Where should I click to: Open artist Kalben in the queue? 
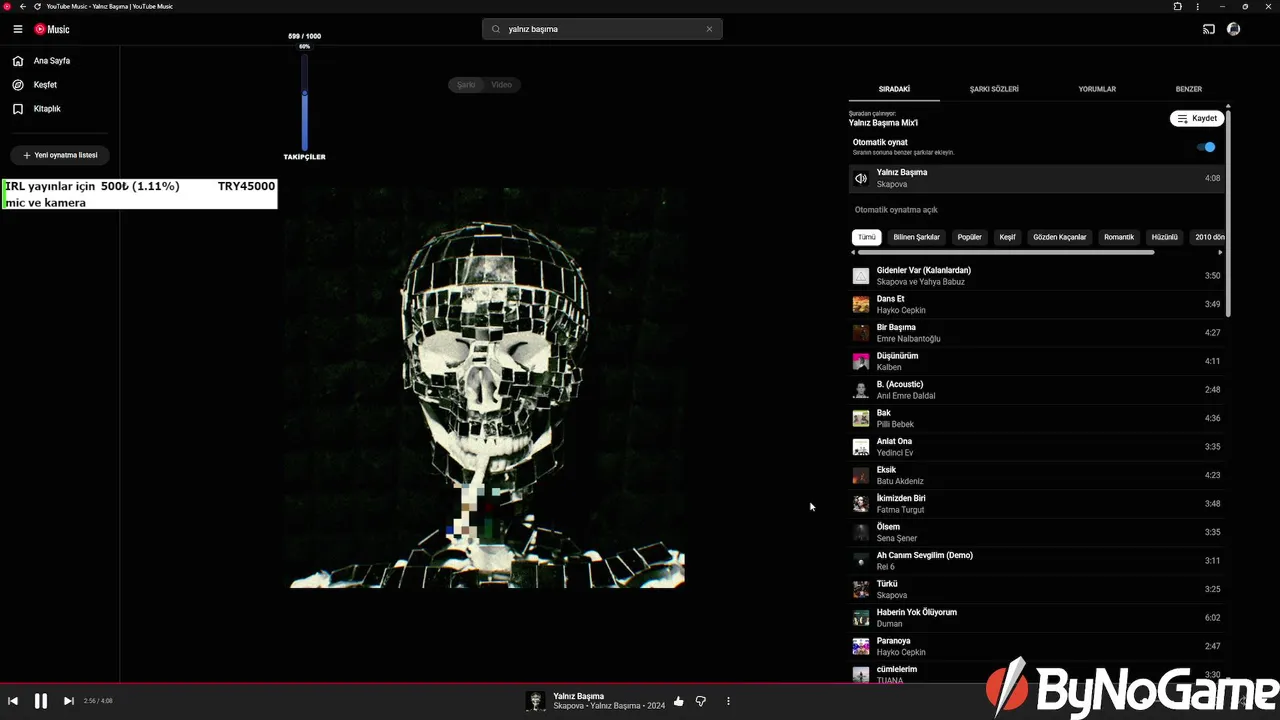tap(889, 367)
